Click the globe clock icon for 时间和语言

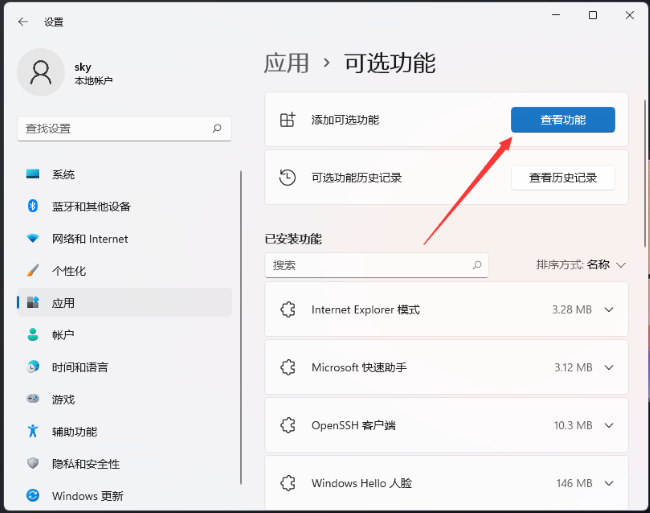pos(33,367)
